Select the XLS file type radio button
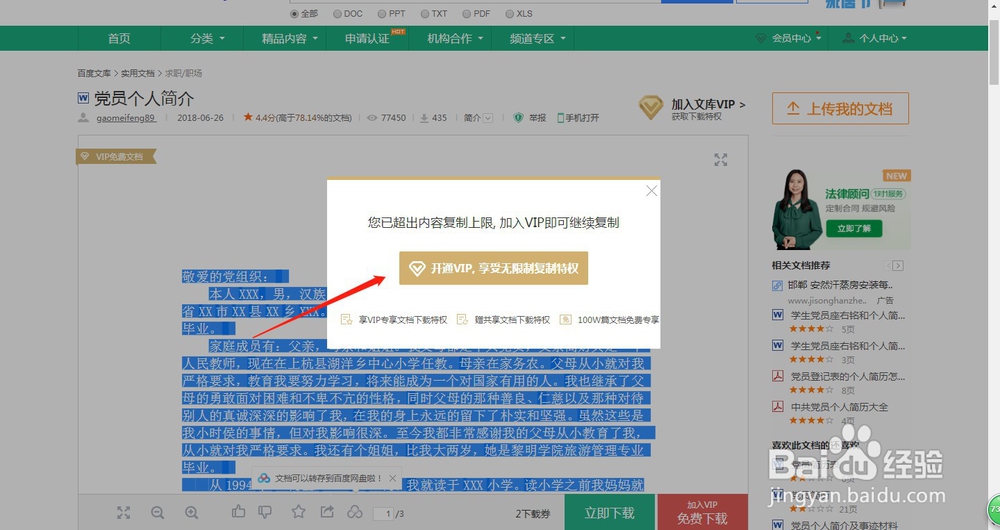Screen dimensions: 1000x530 pos(509,13)
